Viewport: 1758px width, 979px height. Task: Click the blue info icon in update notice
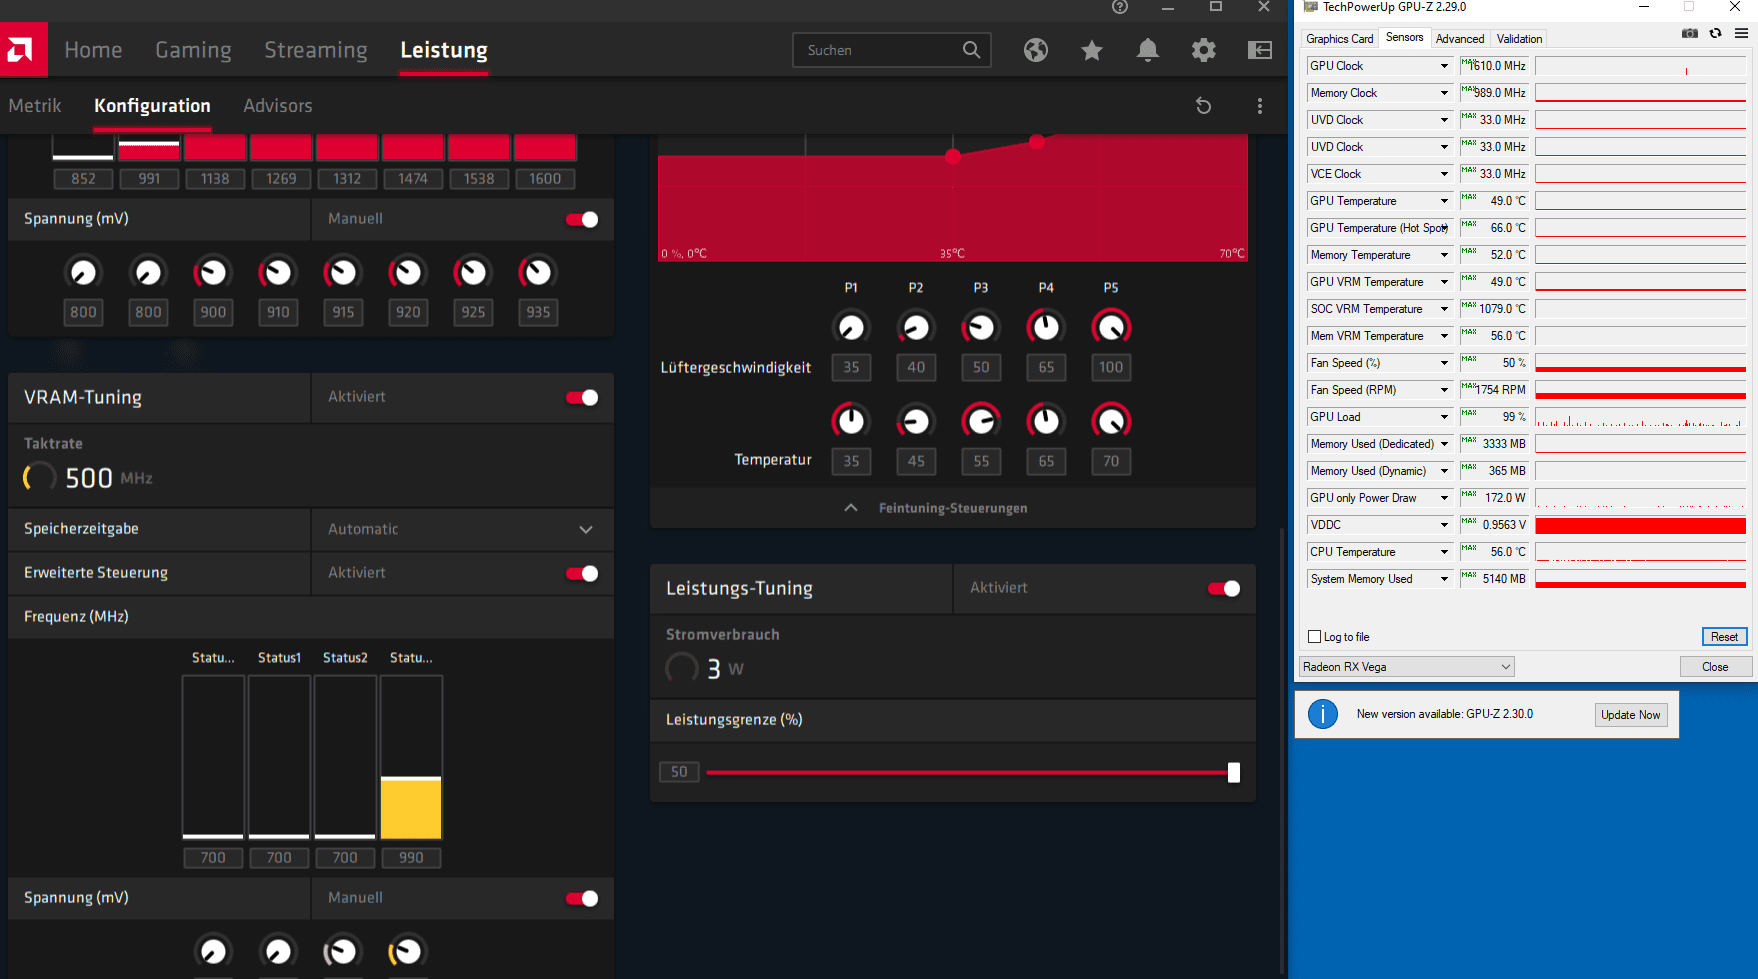1323,714
